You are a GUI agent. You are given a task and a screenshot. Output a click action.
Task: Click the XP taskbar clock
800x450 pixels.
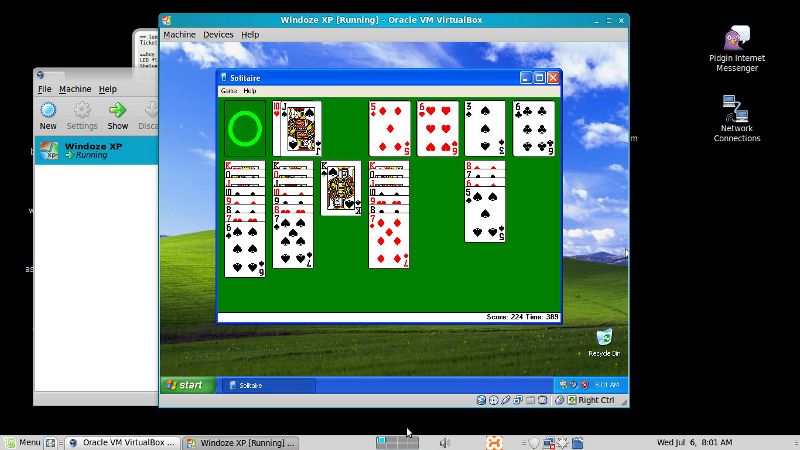click(607, 385)
